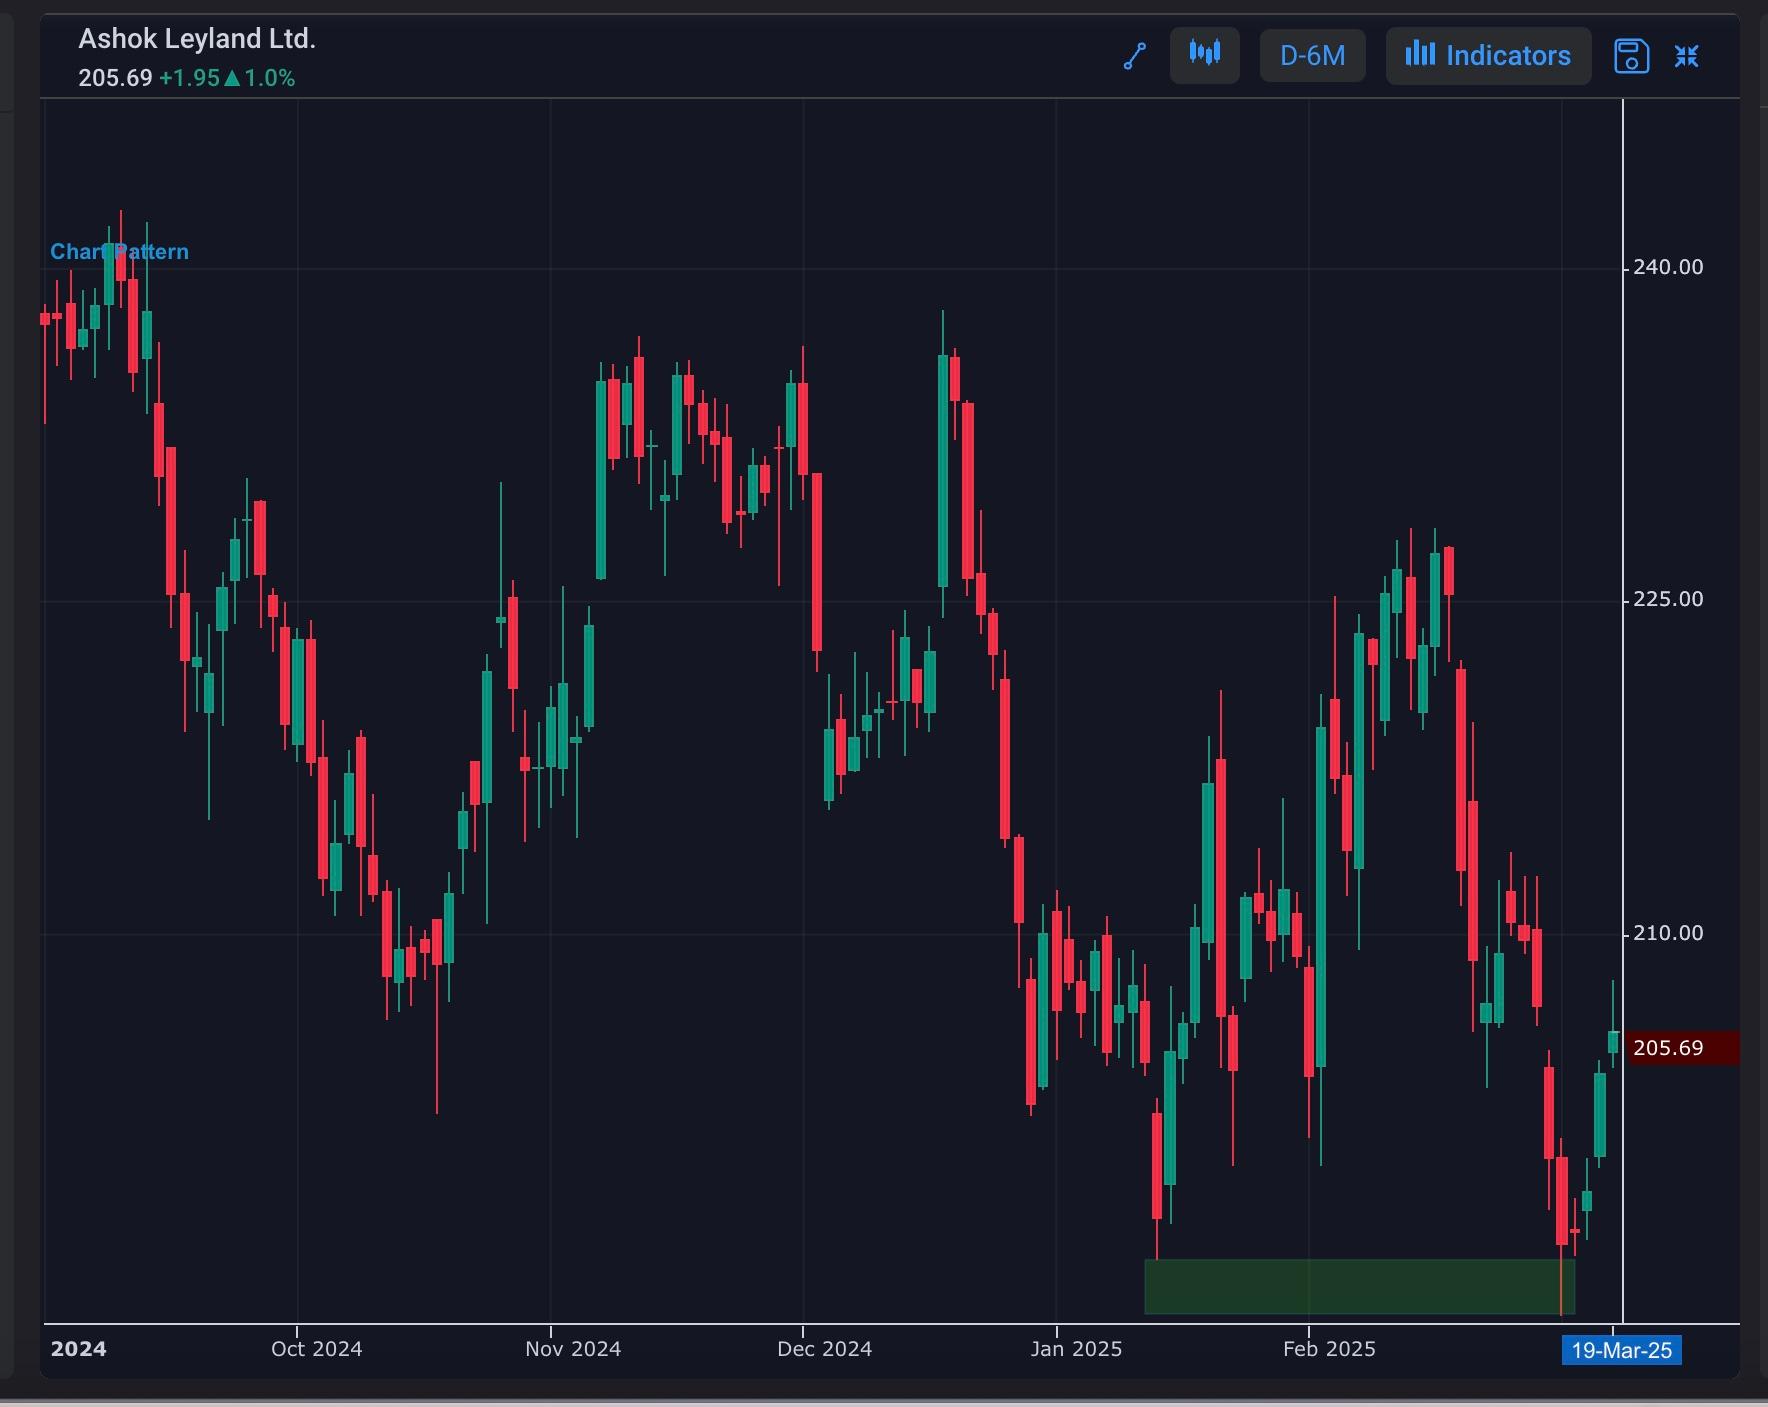Open the D-6M timeframe dropdown
Image resolution: width=1768 pixels, height=1407 pixels.
pyautogui.click(x=1312, y=55)
